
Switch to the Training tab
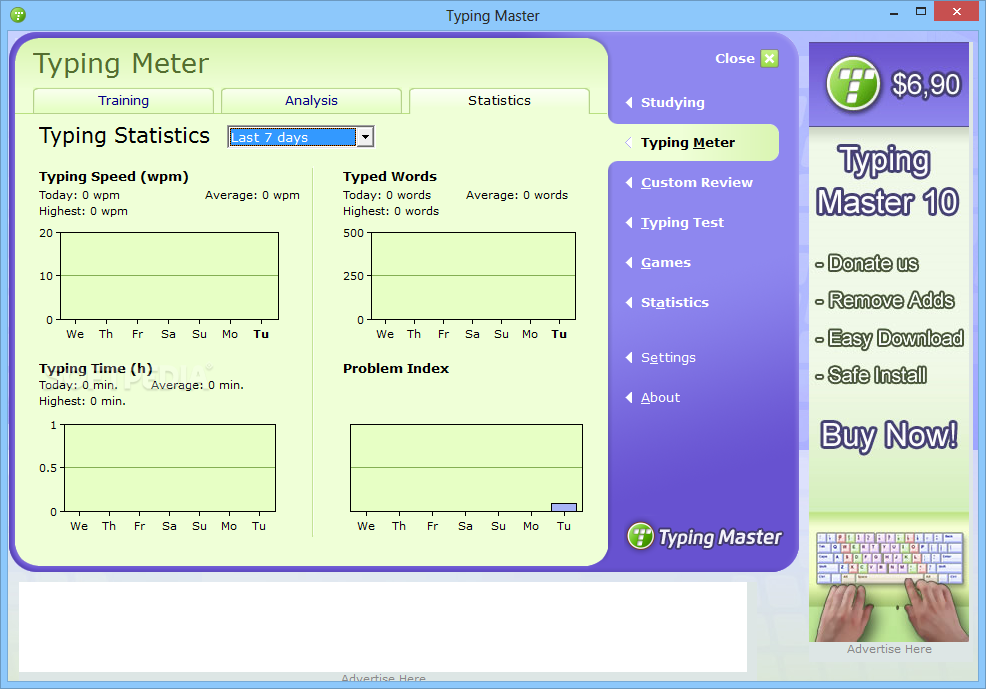(x=123, y=101)
